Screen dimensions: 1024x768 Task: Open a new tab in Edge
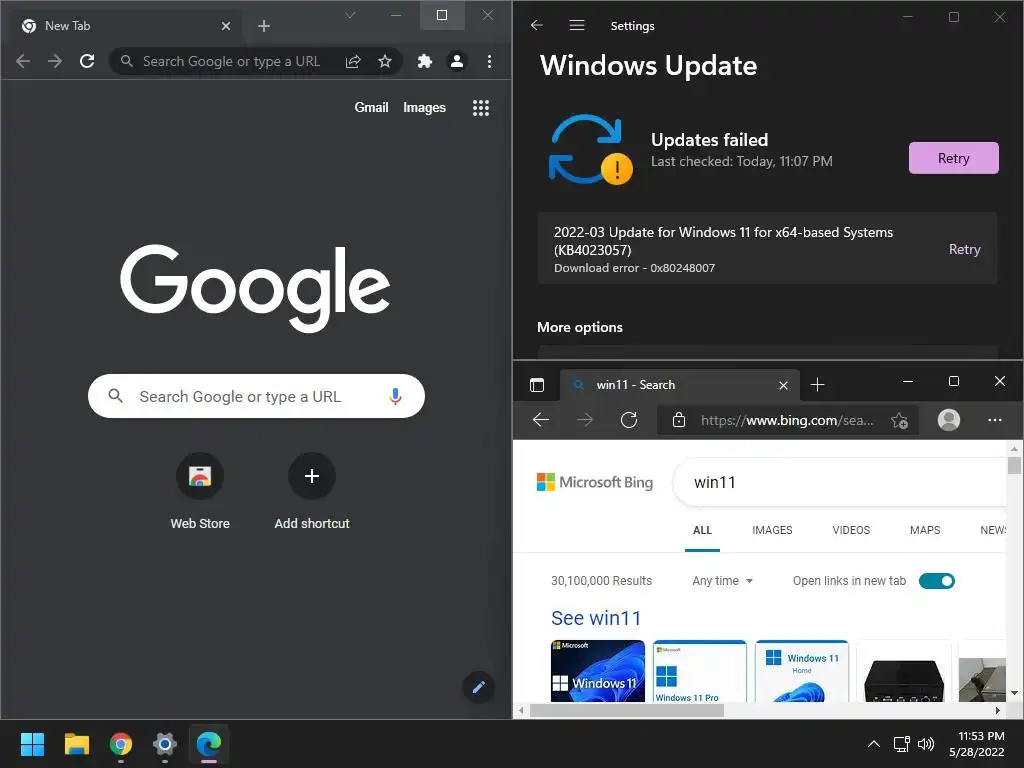(x=817, y=385)
